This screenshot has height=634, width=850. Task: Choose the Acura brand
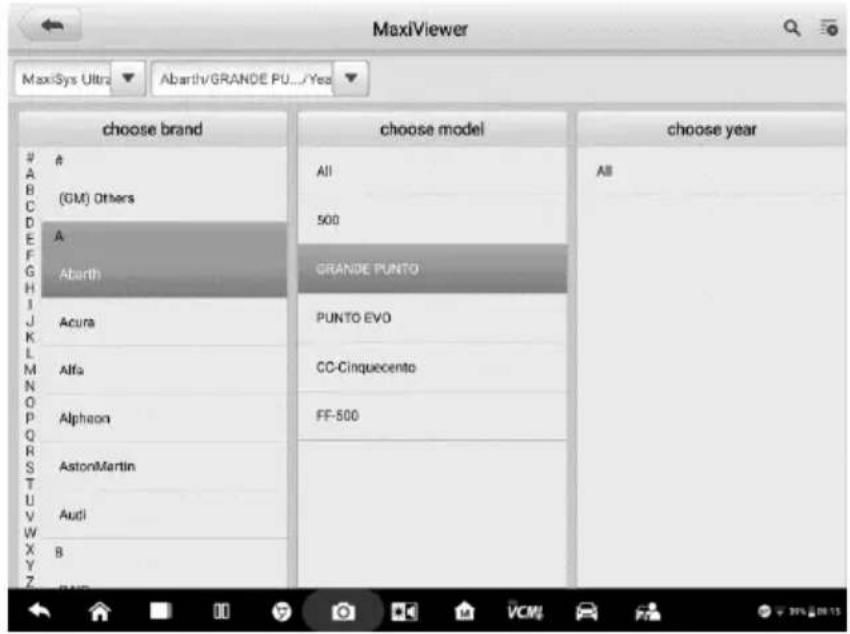[164, 322]
